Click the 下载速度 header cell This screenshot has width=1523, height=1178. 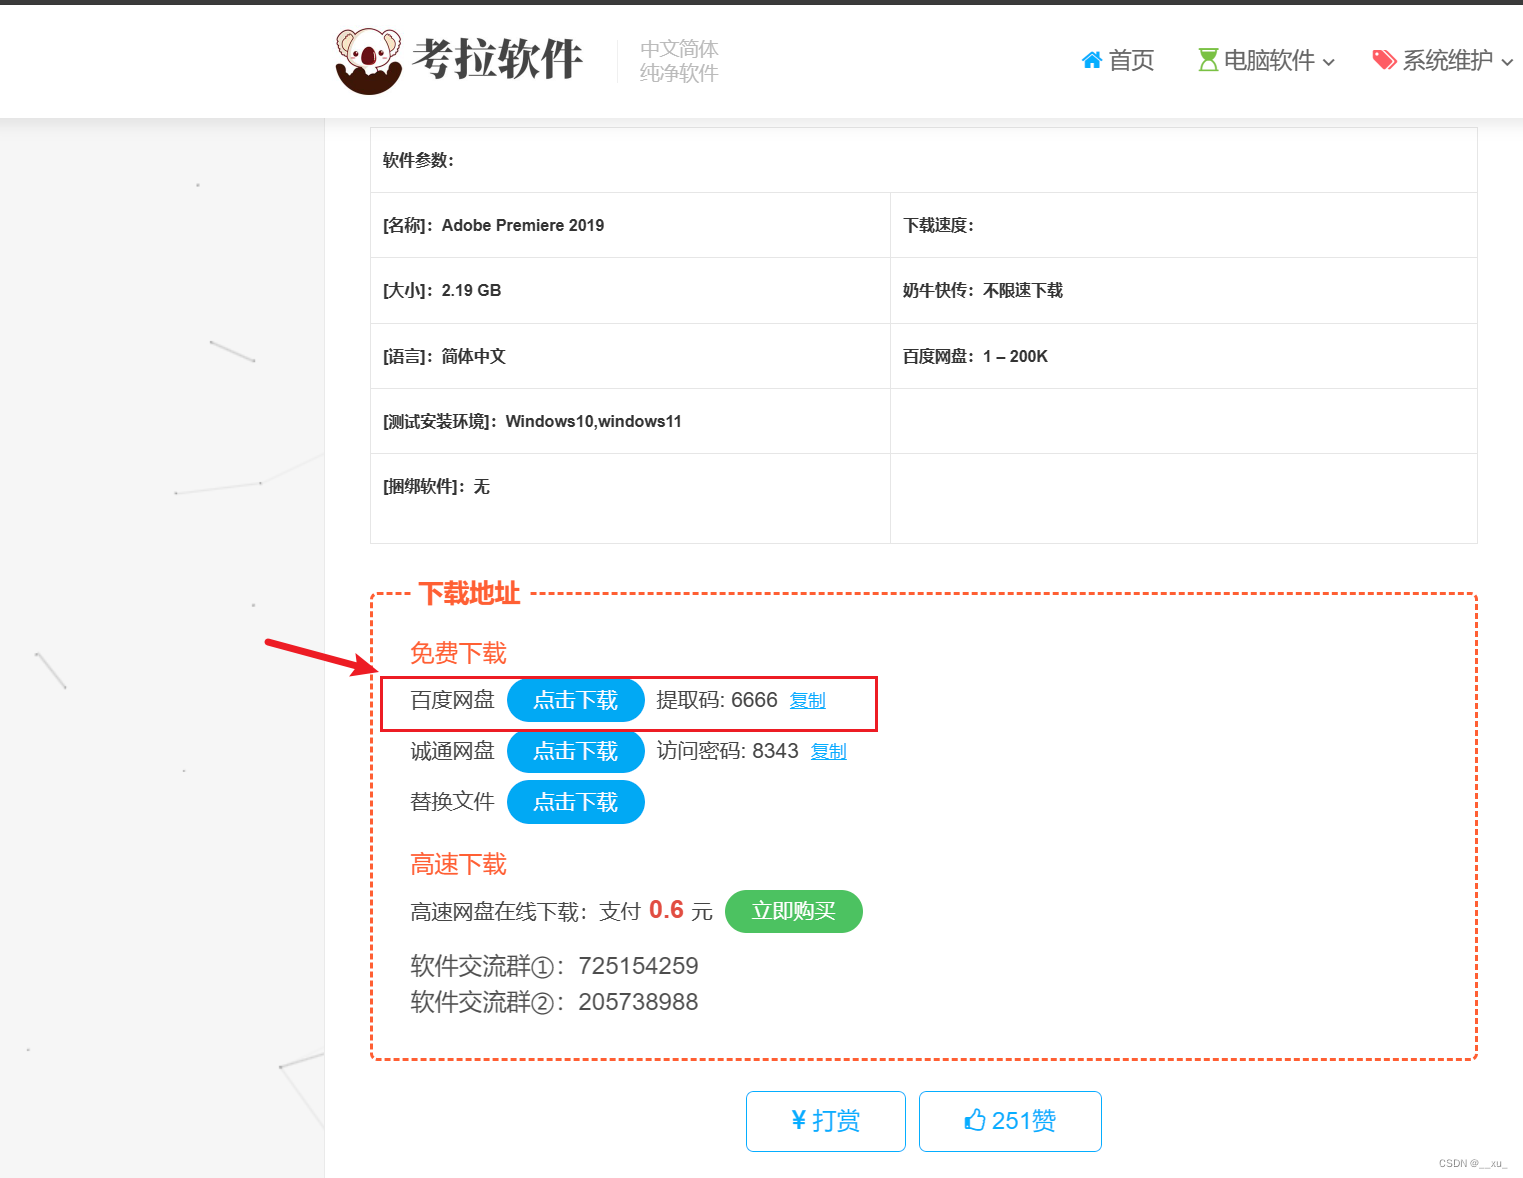1184,225
